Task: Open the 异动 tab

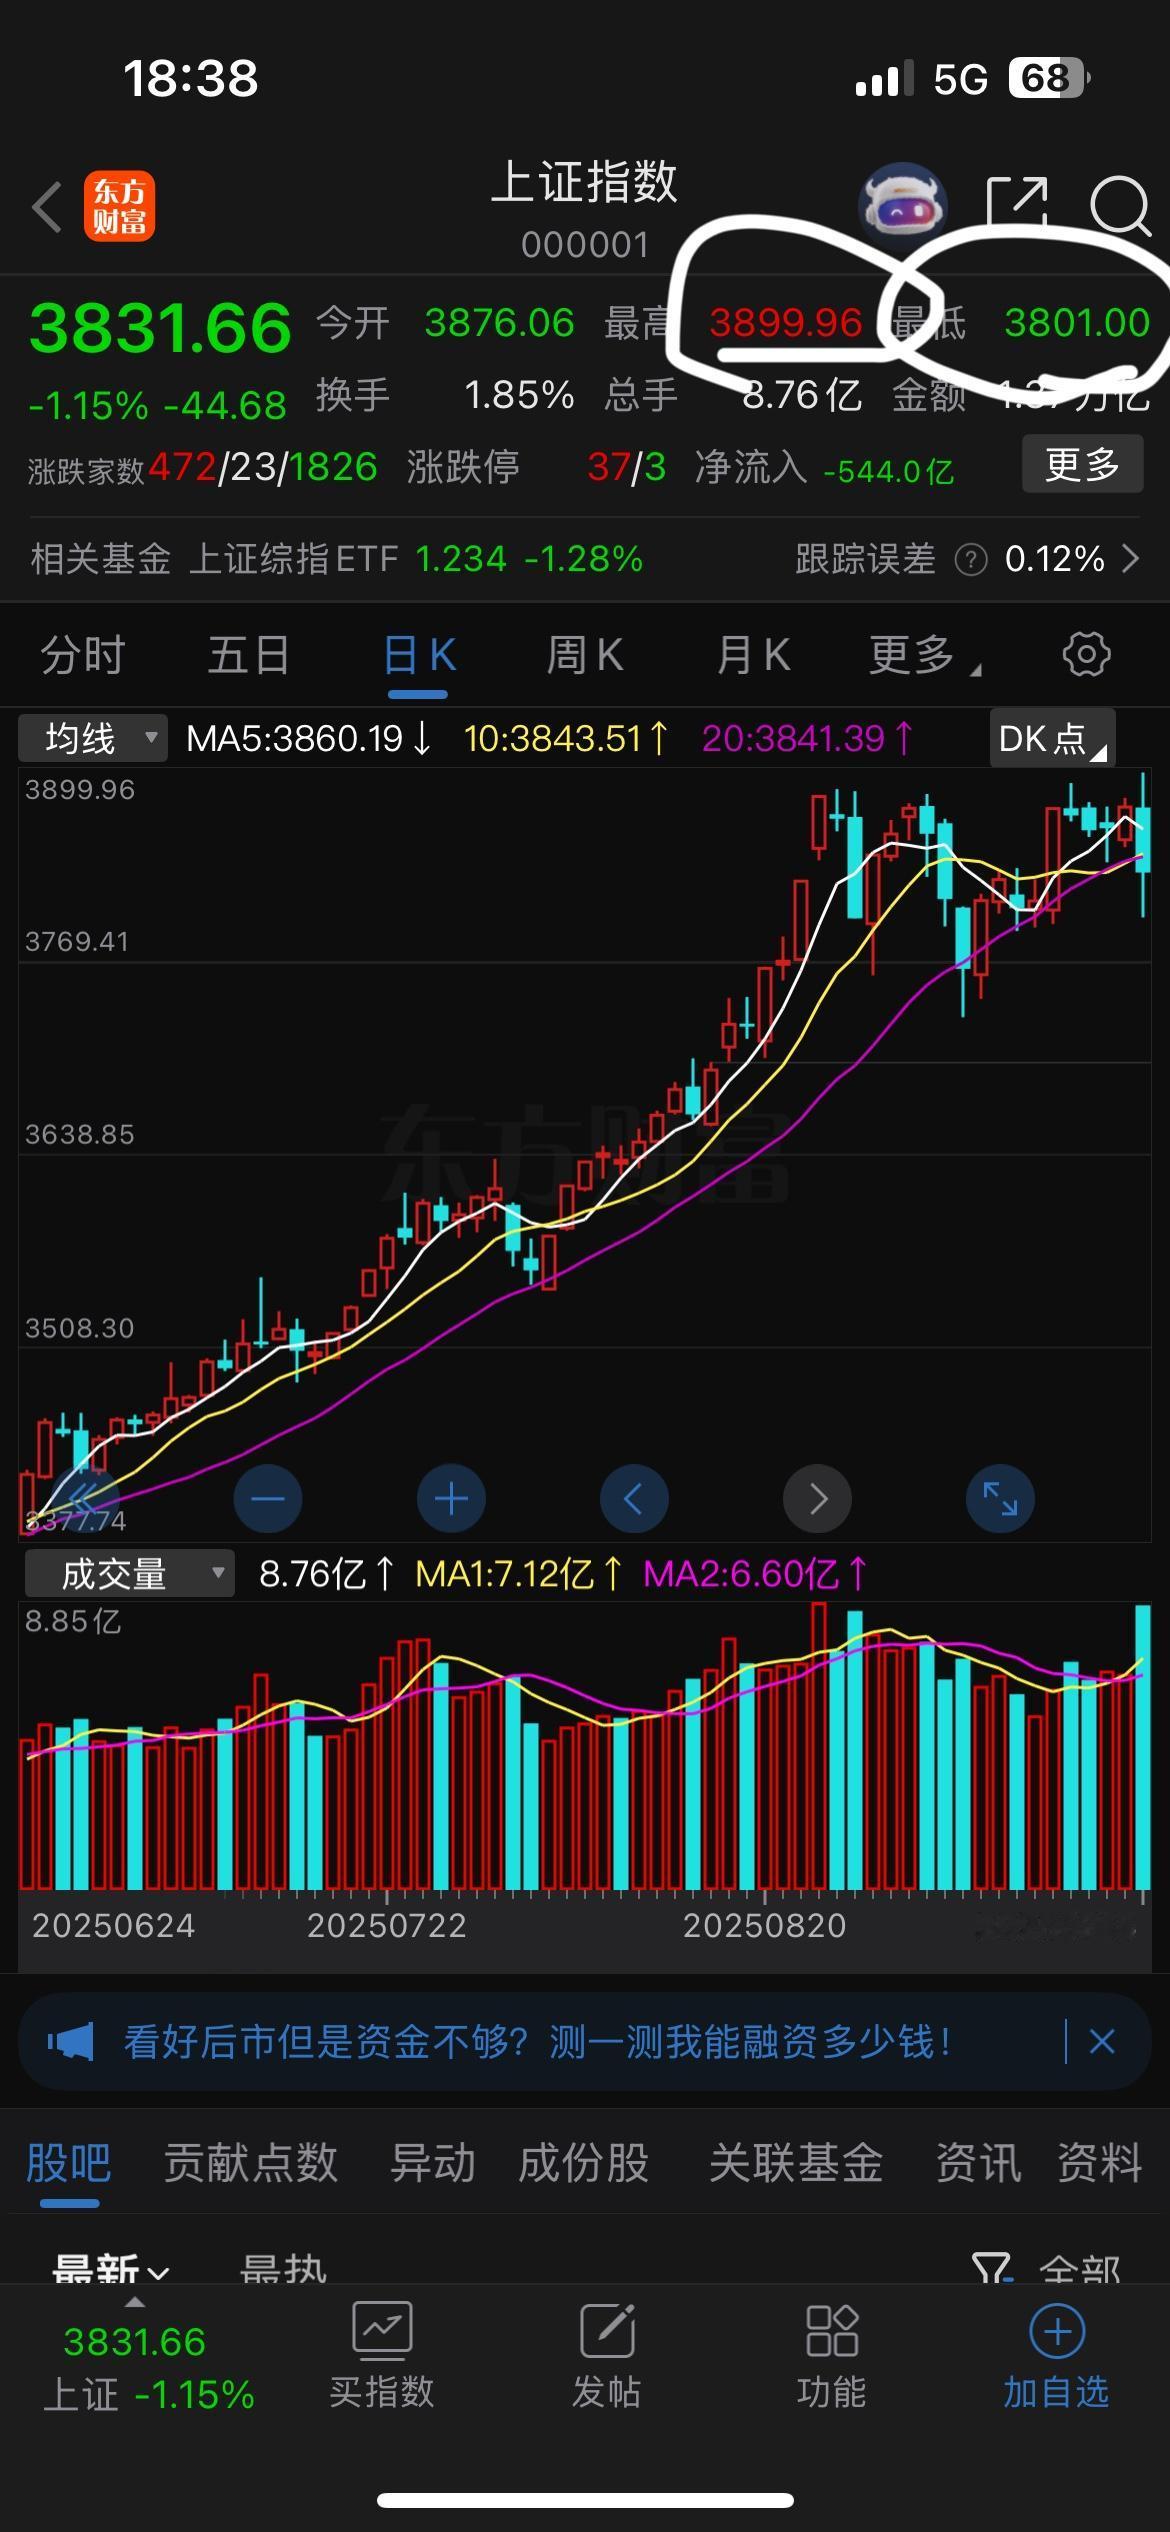Action: tap(432, 2163)
